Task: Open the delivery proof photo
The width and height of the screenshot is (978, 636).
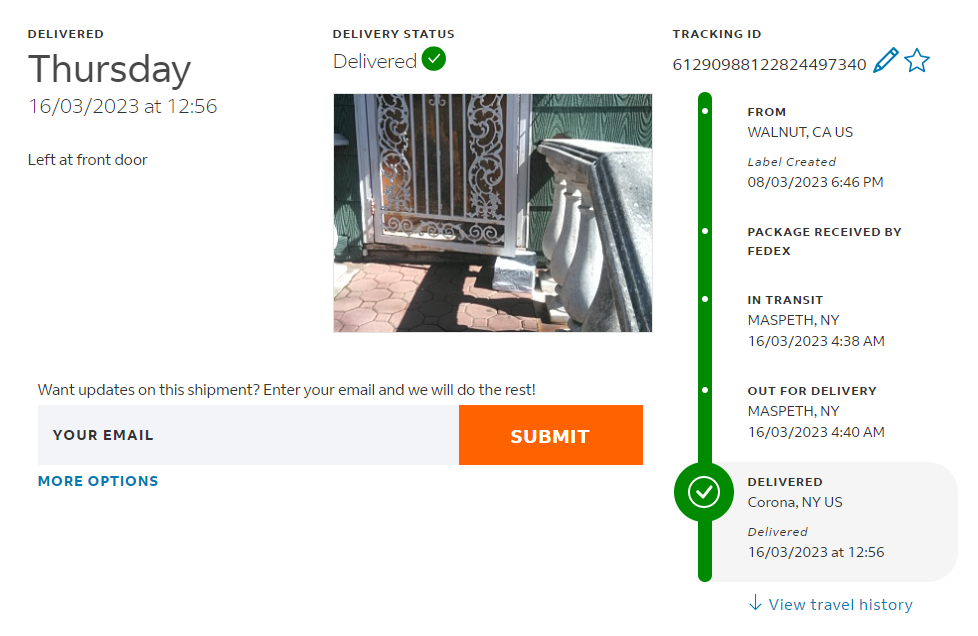Action: [492, 213]
